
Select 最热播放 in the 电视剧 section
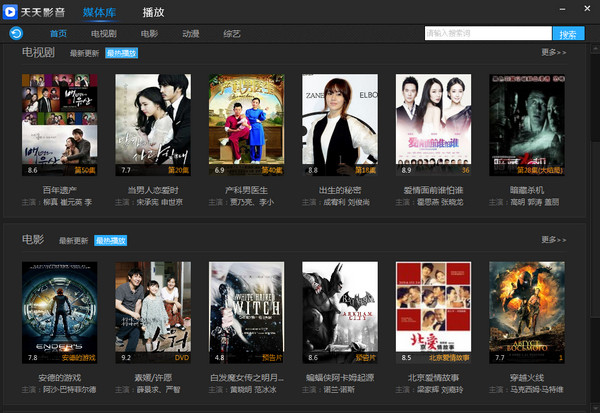122,53
